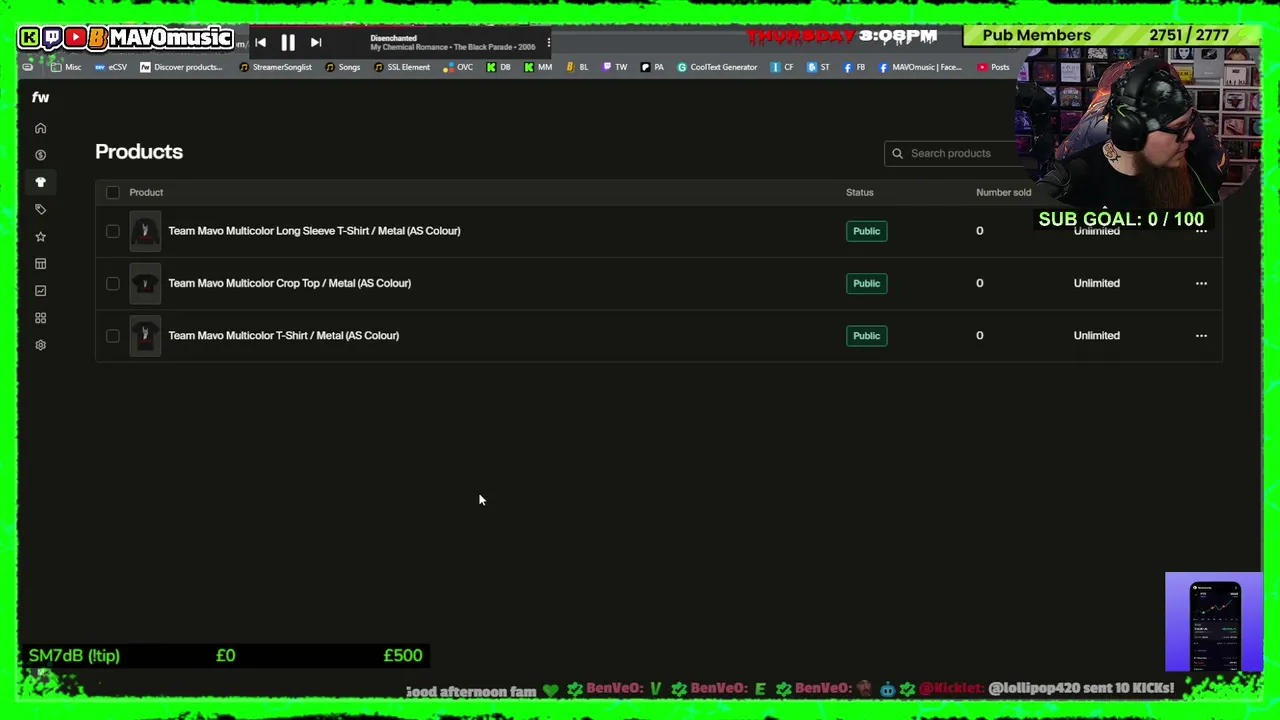Pause the music player

point(288,42)
